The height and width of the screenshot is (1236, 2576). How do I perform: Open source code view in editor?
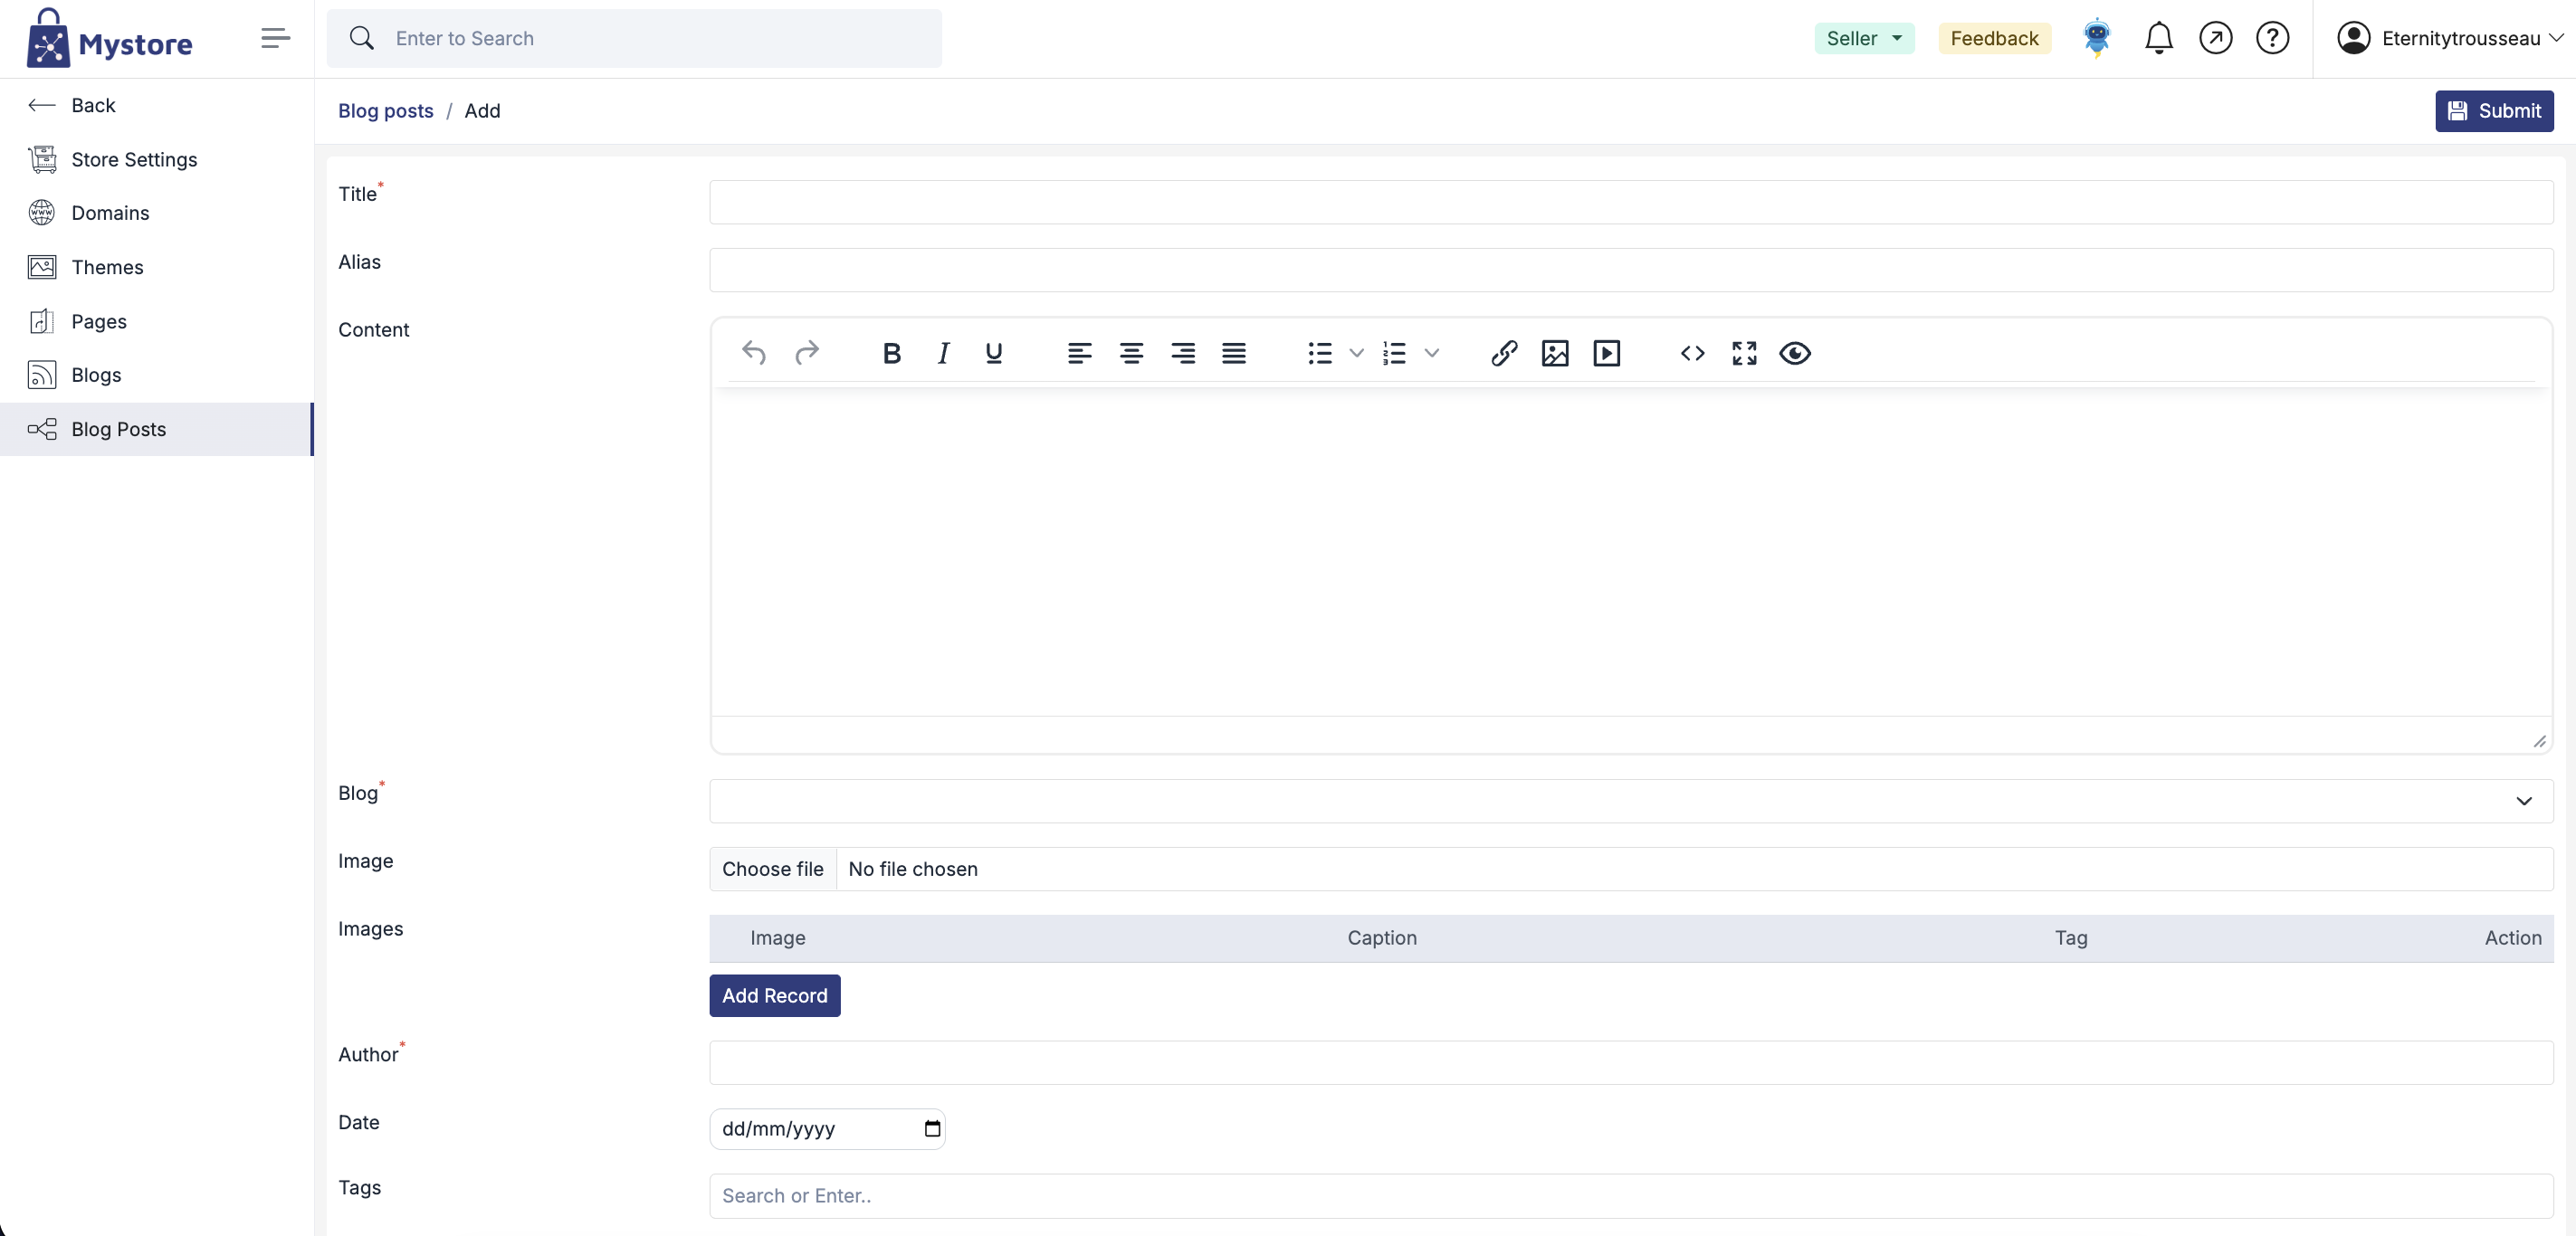[x=1692, y=353]
